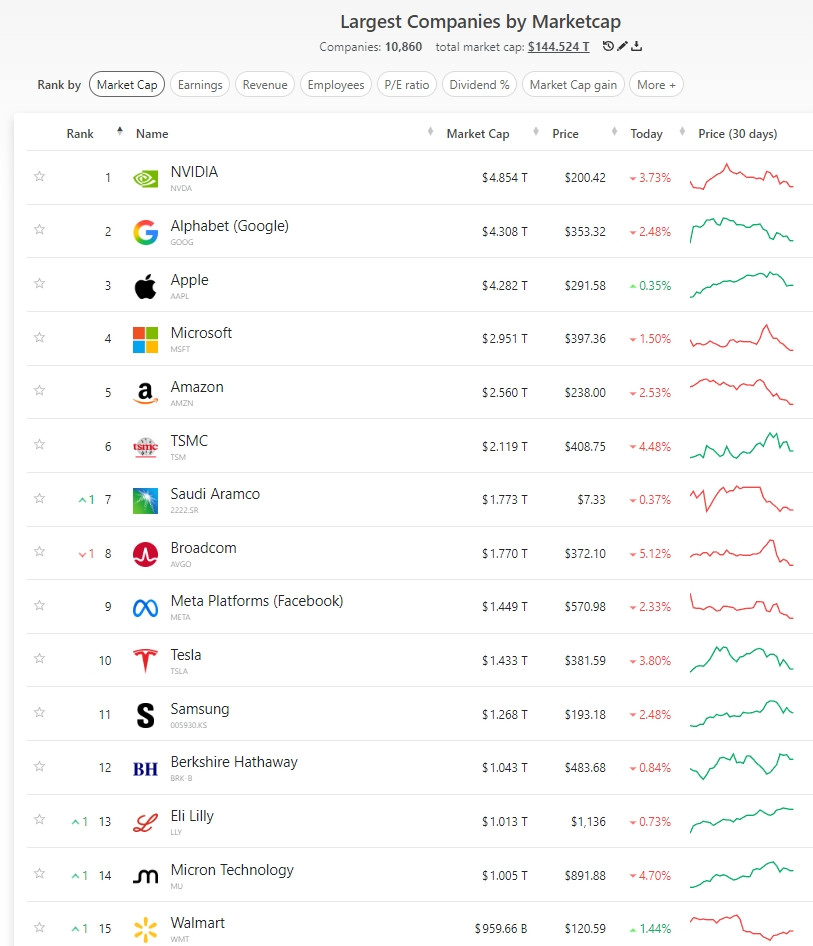The height and width of the screenshot is (946, 813).
Task: Click the Walmart spark logo icon
Action: coord(145,929)
